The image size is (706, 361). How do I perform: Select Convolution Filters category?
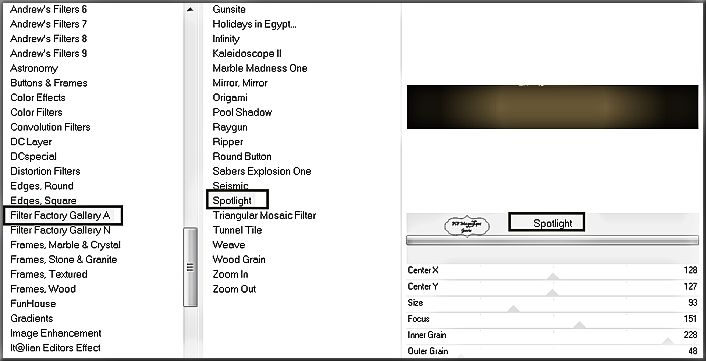(50, 127)
